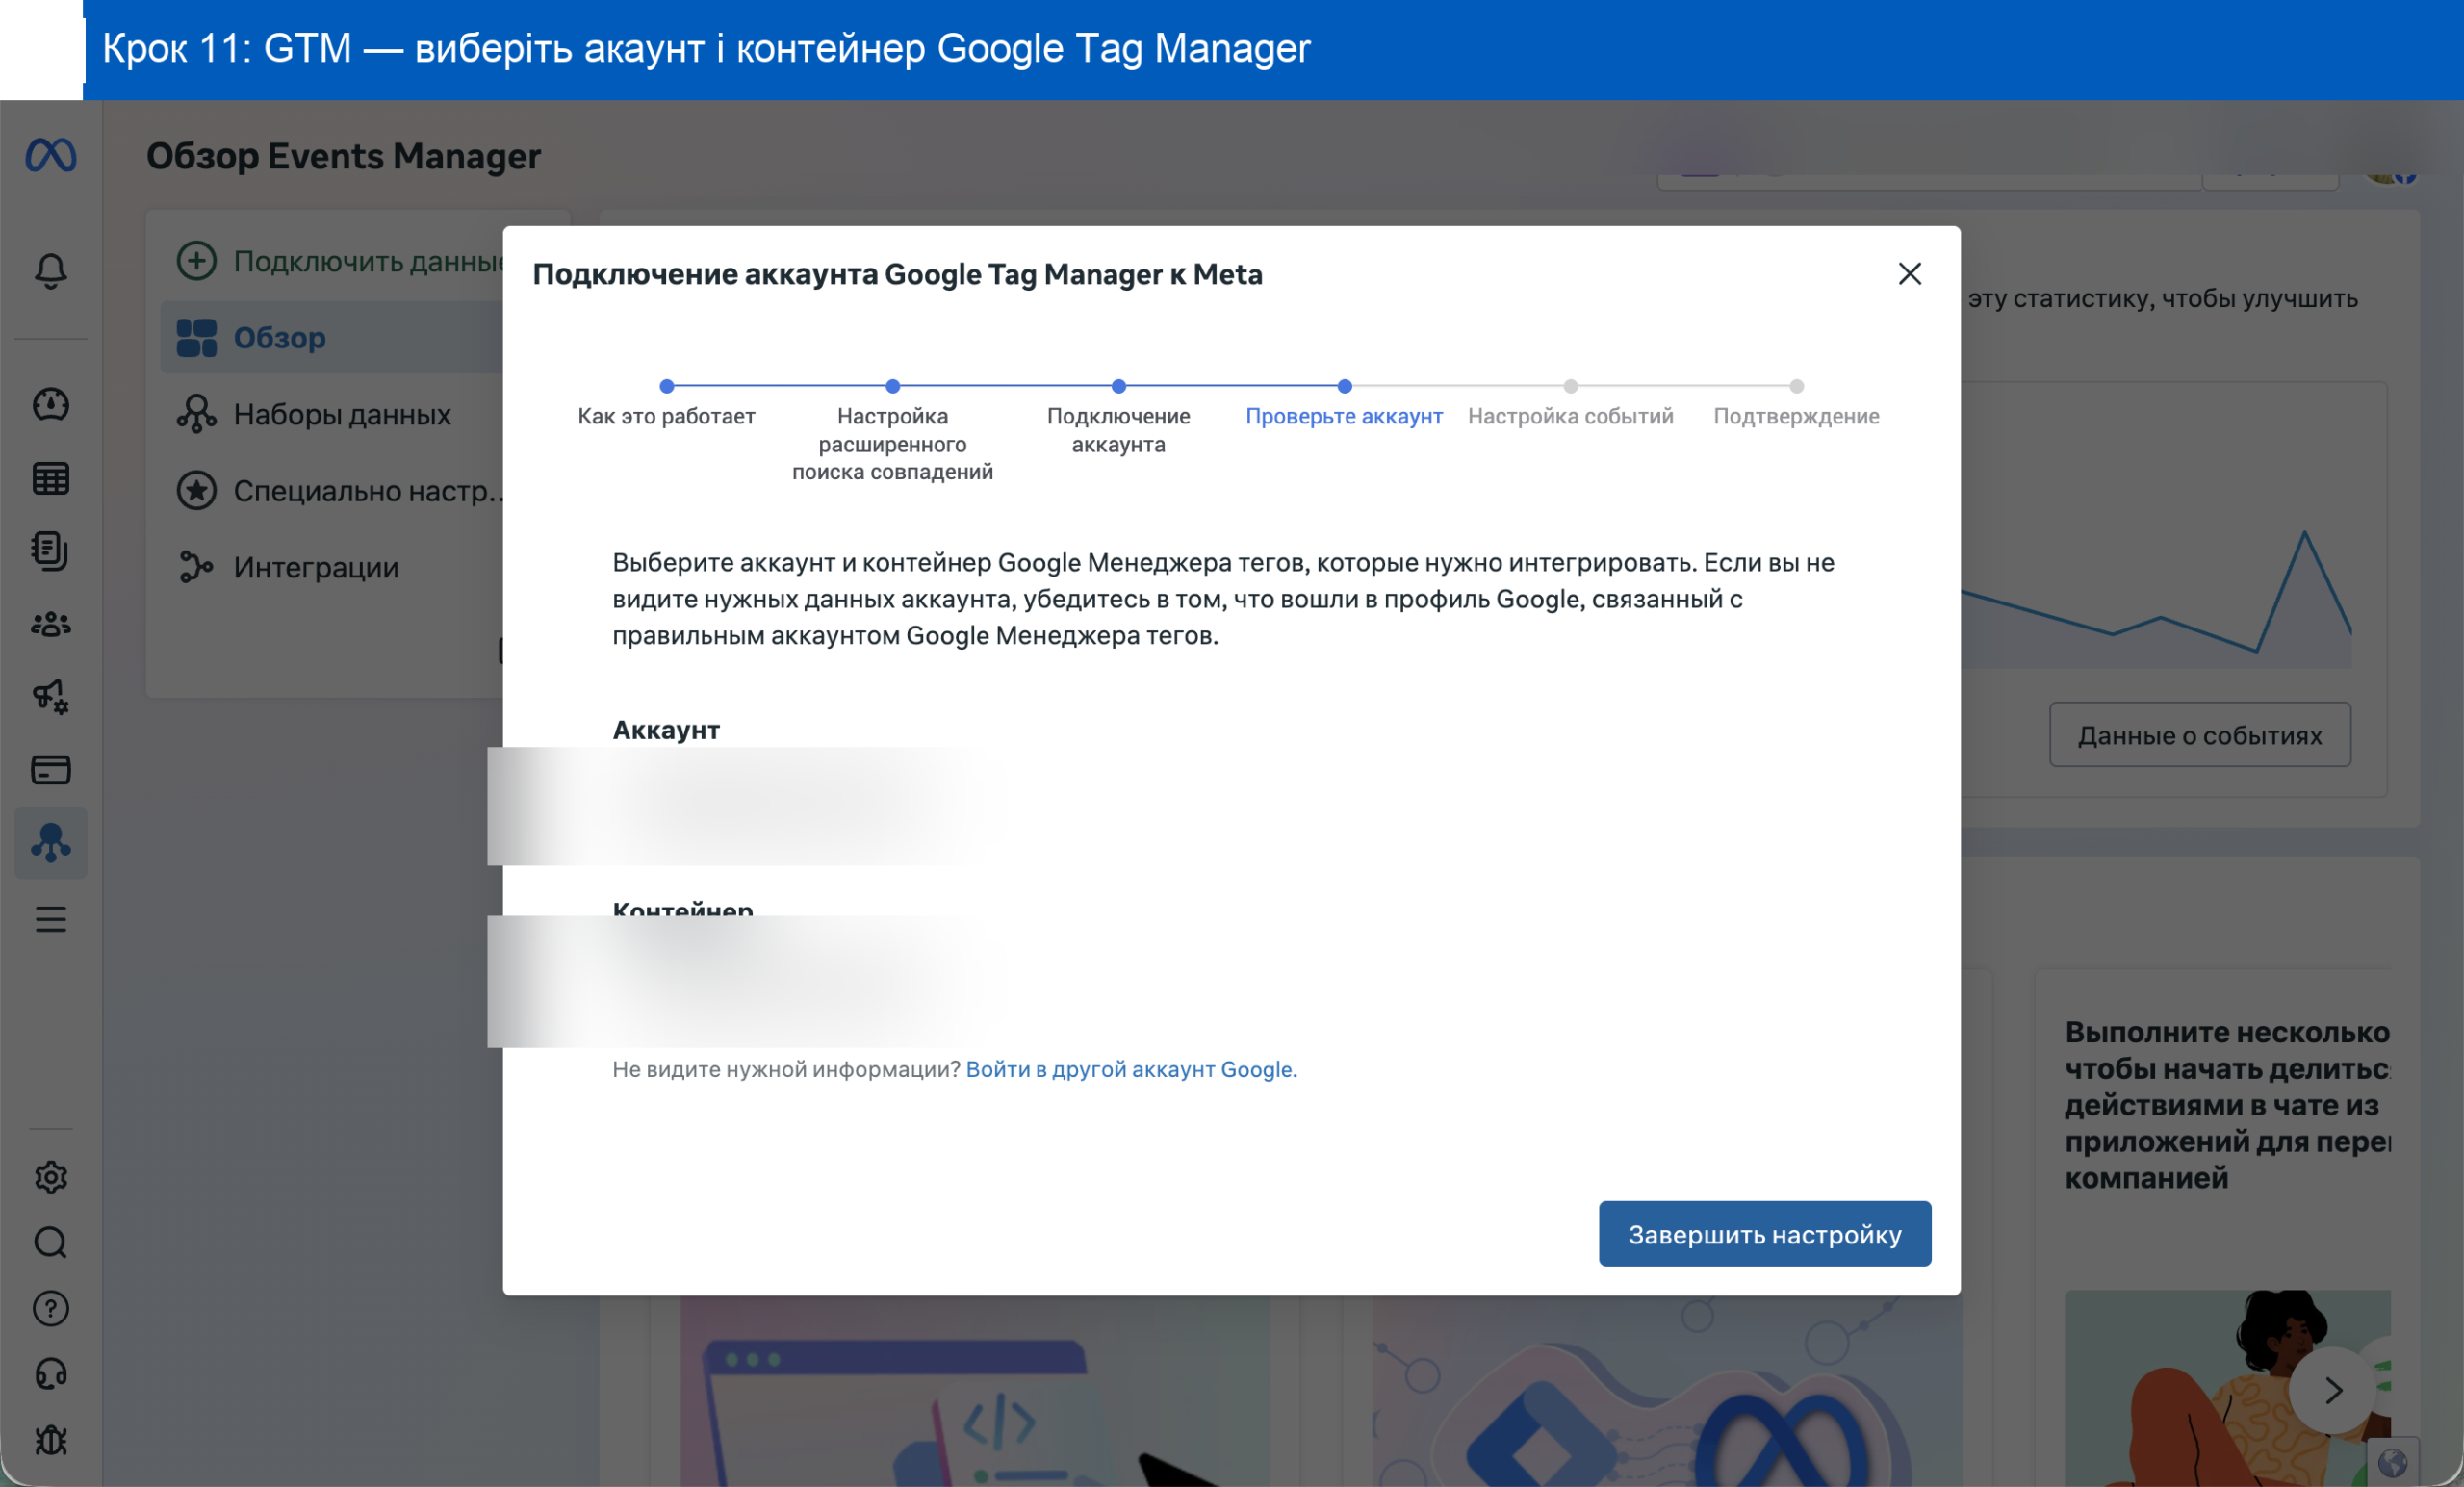Open the gauge dashboard icon in sidebar
2464x1487 pixels.
tap(51, 404)
